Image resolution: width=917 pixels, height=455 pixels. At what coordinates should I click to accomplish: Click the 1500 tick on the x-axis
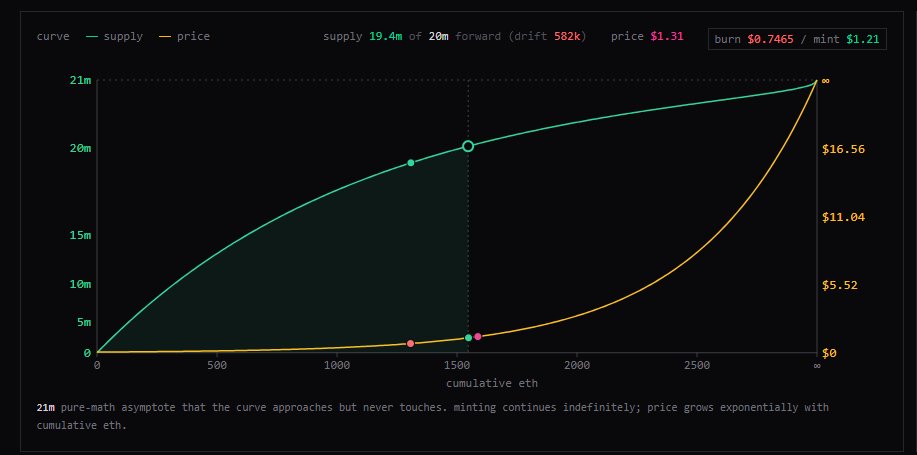click(x=456, y=366)
